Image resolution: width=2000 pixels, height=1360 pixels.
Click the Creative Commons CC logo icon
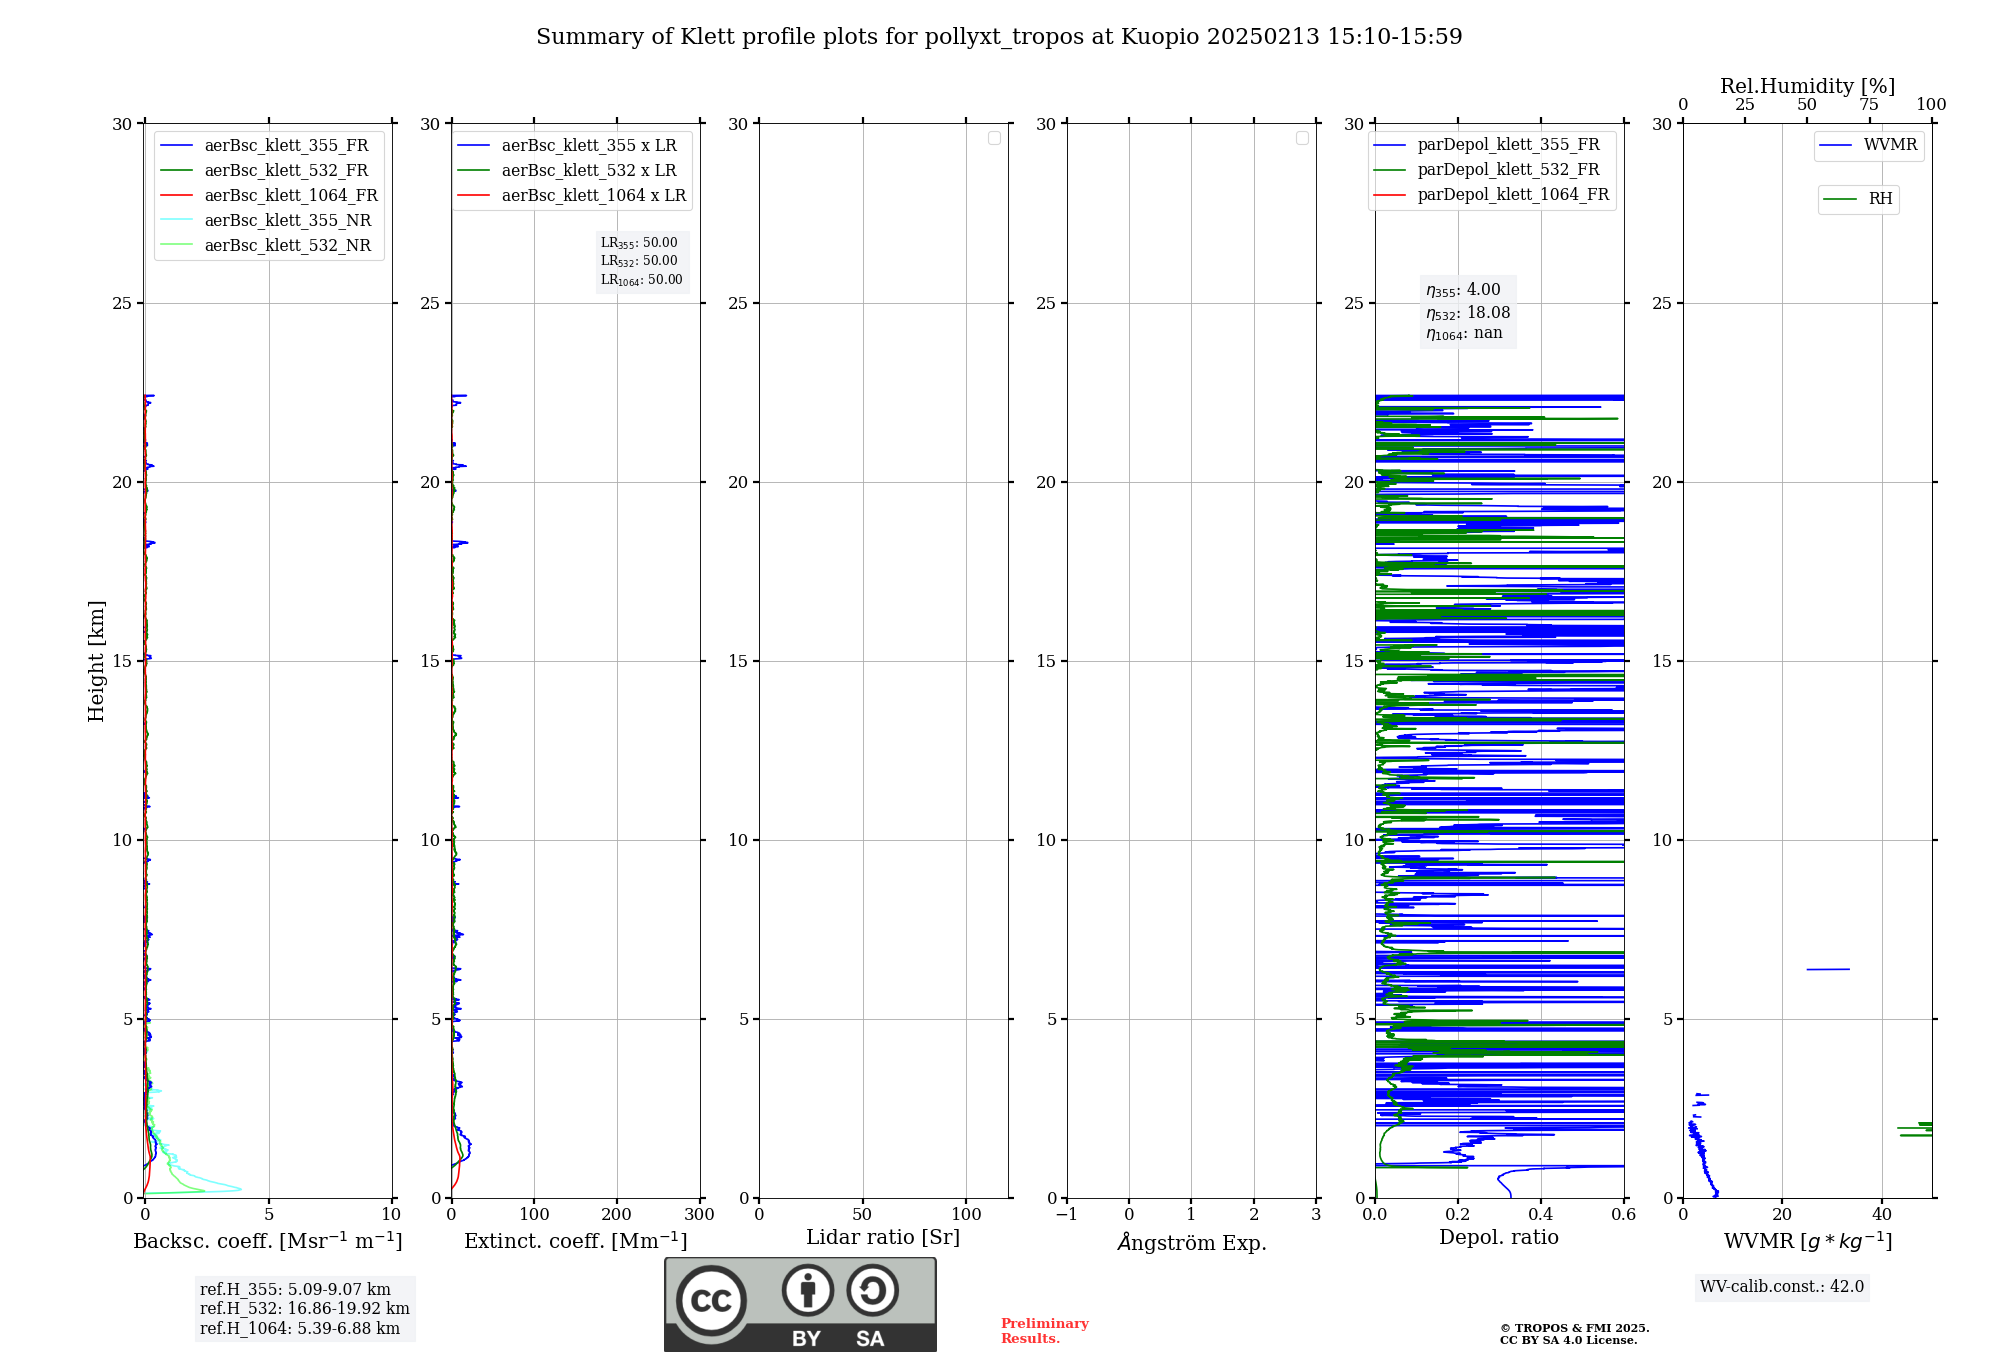(711, 1300)
